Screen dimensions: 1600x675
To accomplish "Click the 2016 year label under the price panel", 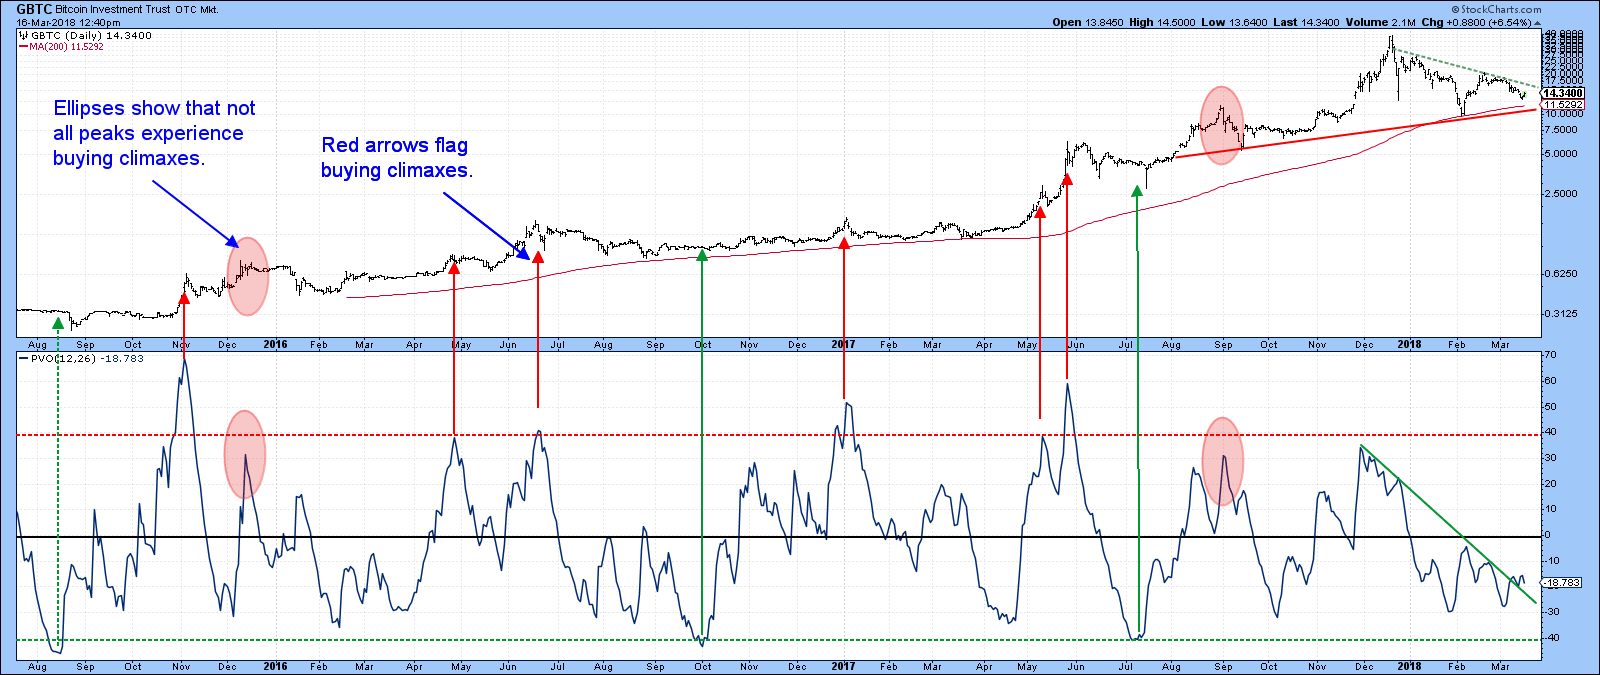I will coord(275,344).
